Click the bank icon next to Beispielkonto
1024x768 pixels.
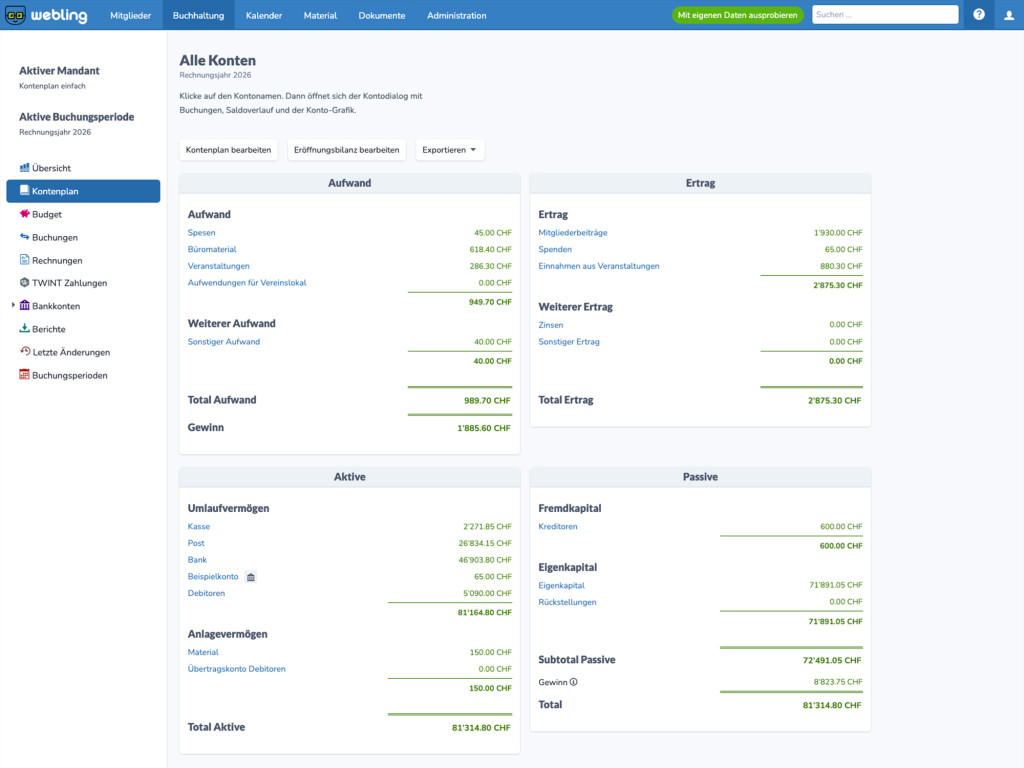251,577
